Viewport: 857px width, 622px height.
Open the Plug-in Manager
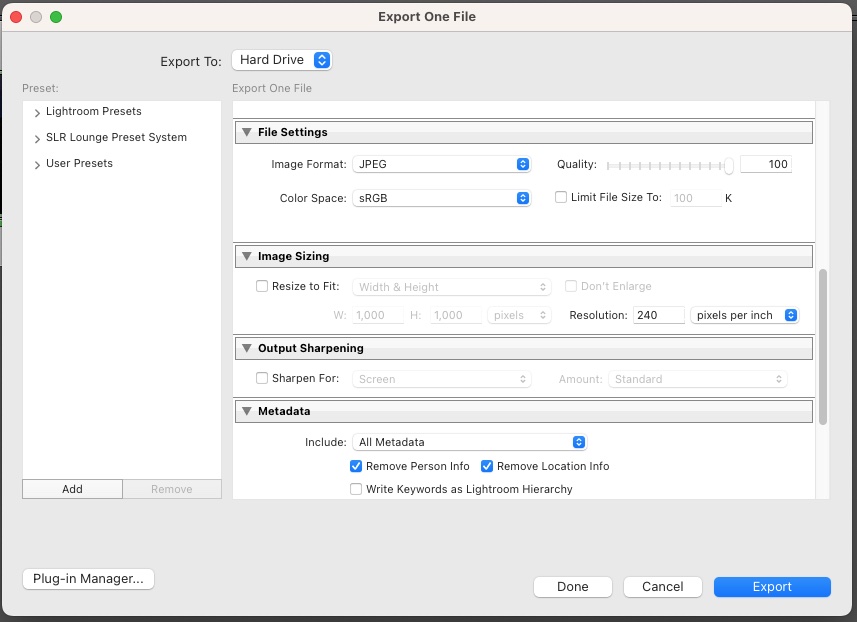coord(89,579)
